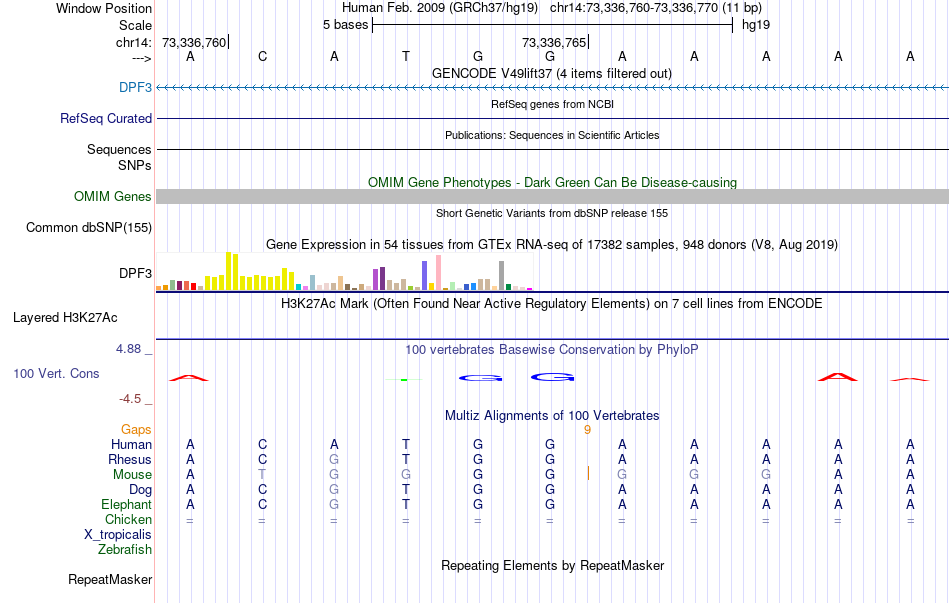
Task: Select 'Repeating Elements by RepeatMasker' title
Action: coord(553,565)
